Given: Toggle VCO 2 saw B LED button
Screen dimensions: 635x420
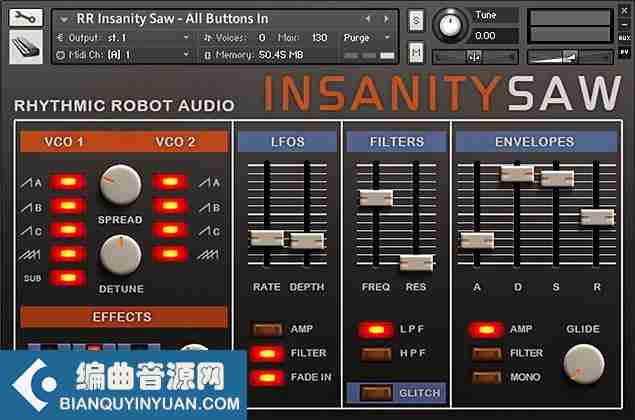Looking at the screenshot, I should [170, 206].
